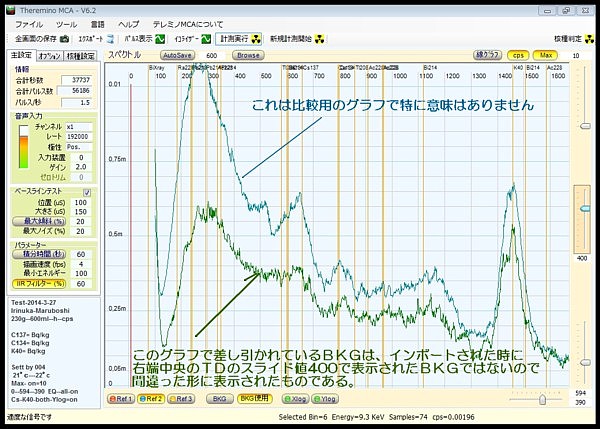Open pulse display via green waveform icon
The height and width of the screenshot is (429, 600).
pyautogui.click(x=160, y=39)
